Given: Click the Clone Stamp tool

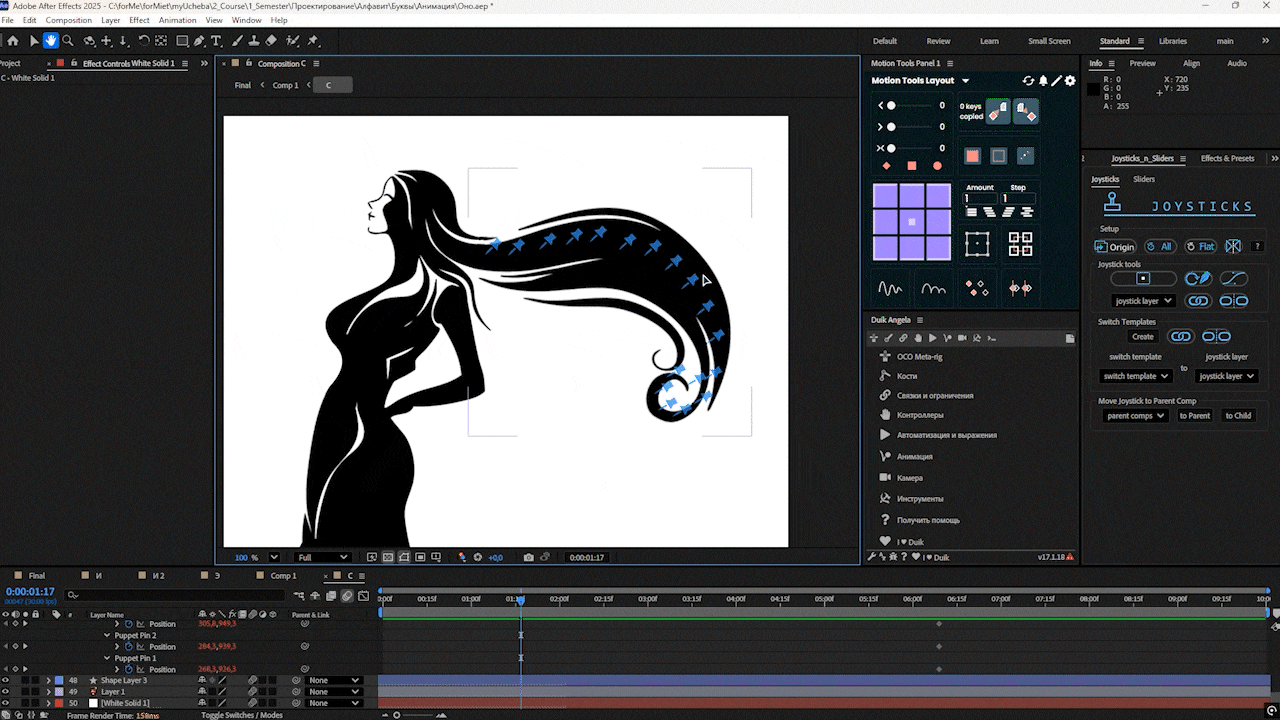Looking at the screenshot, I should (254, 41).
